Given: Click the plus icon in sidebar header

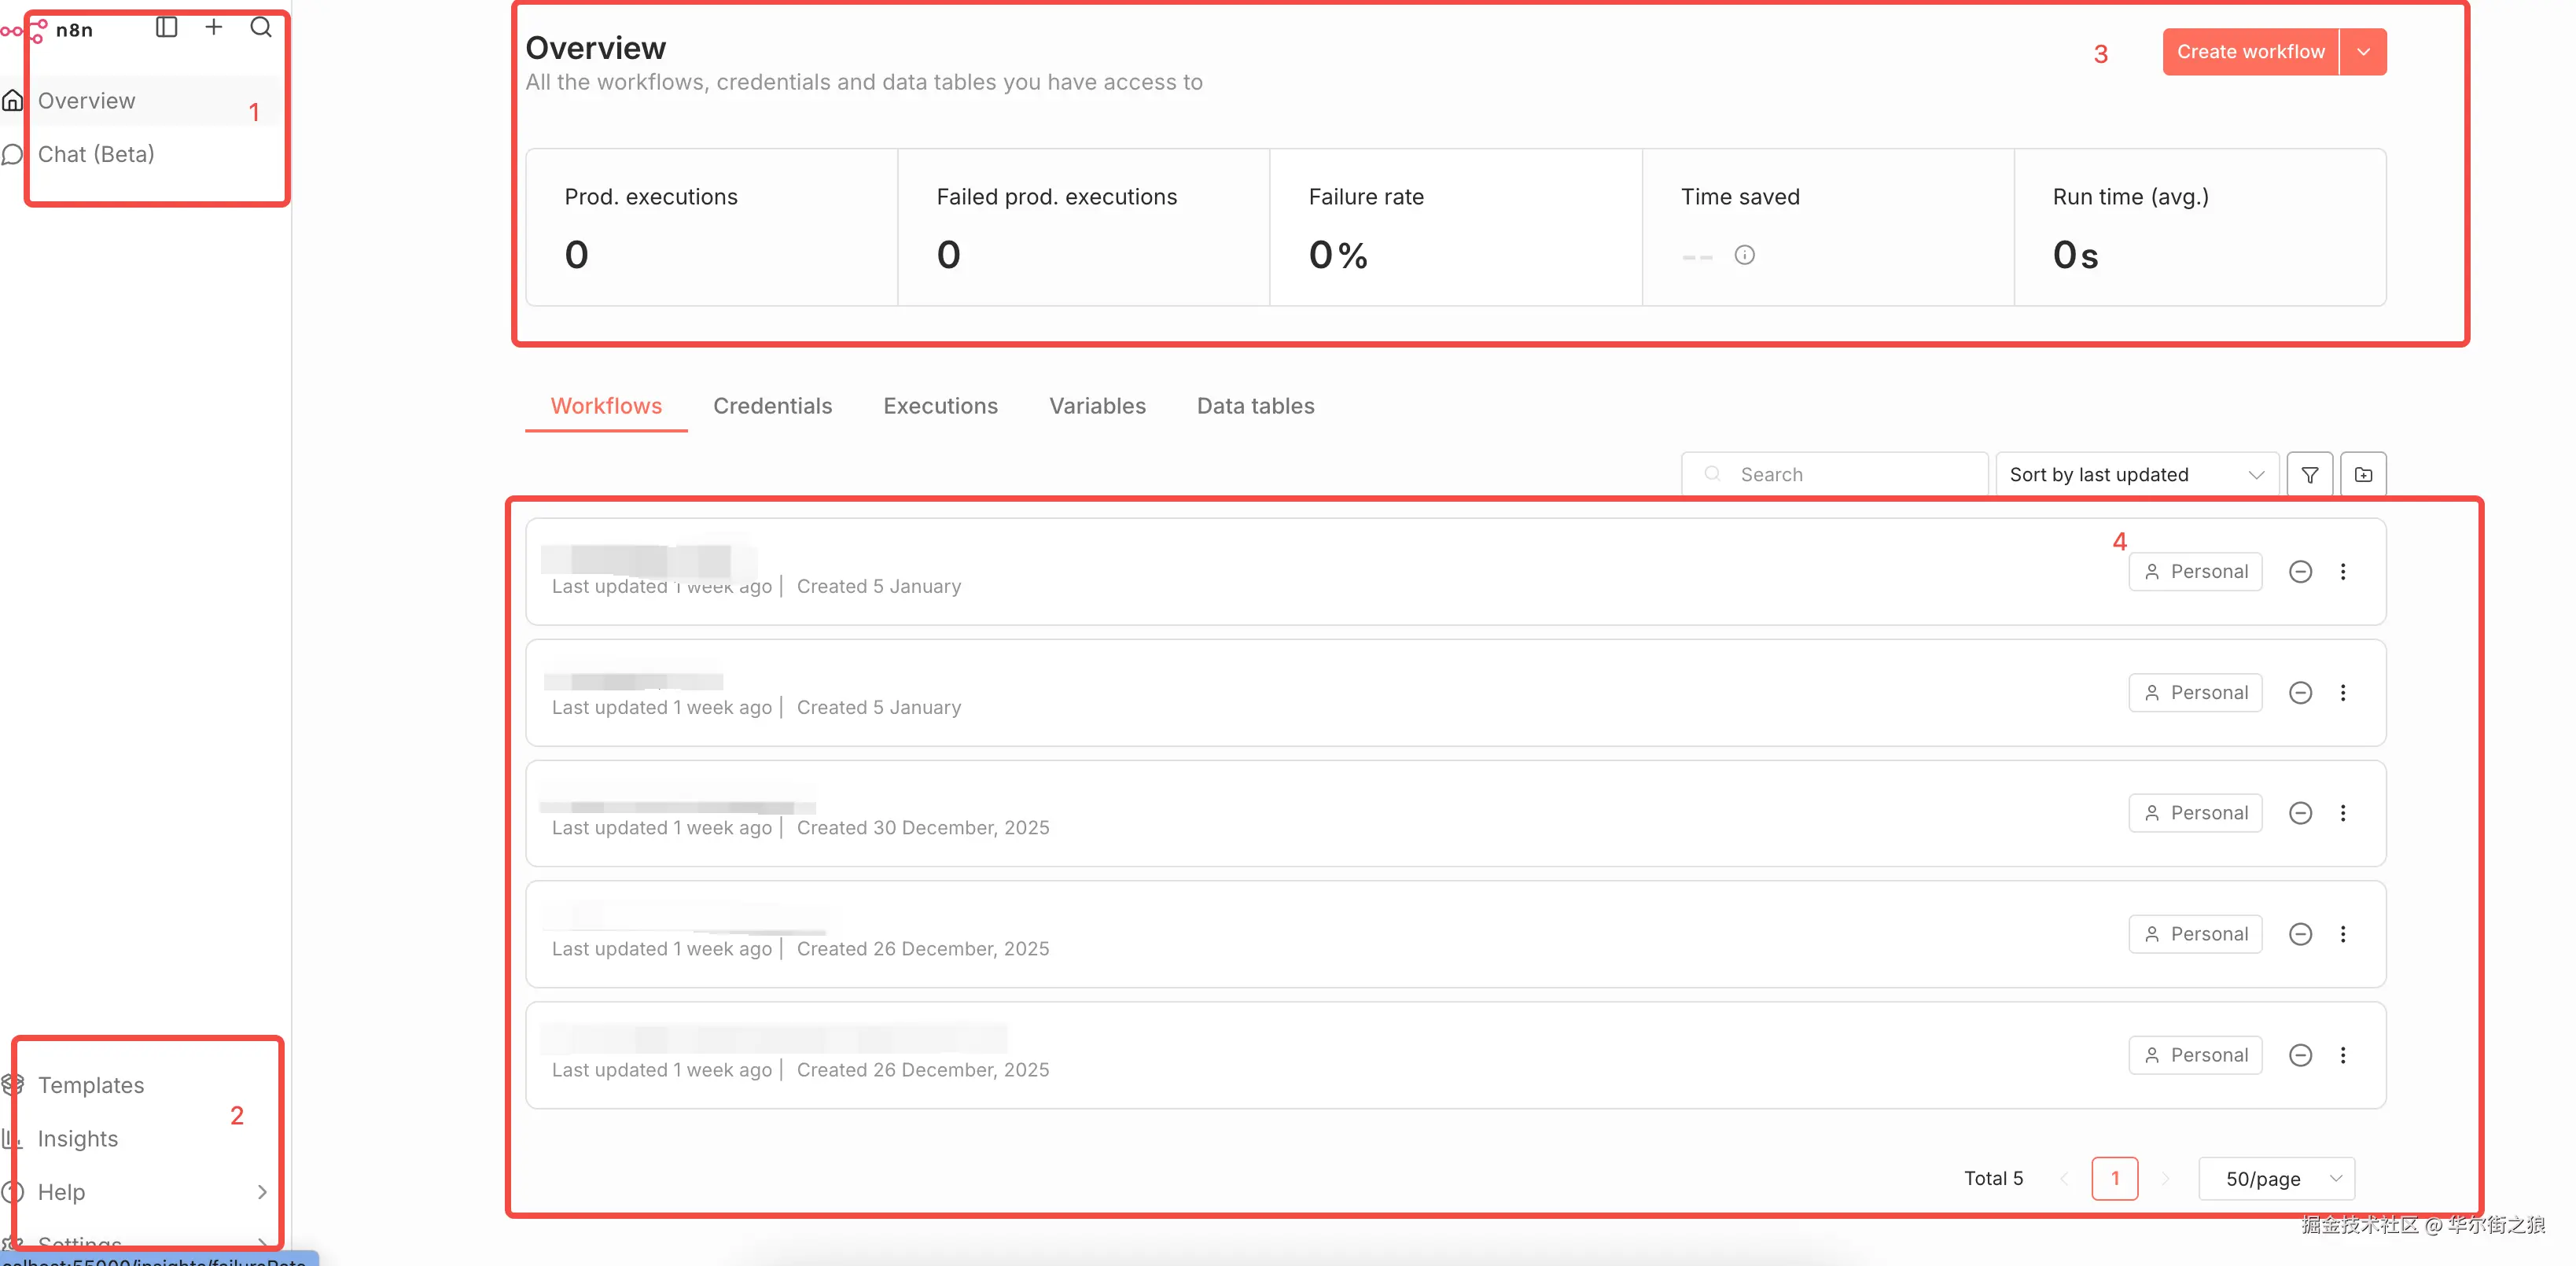Looking at the screenshot, I should pos(213,28).
